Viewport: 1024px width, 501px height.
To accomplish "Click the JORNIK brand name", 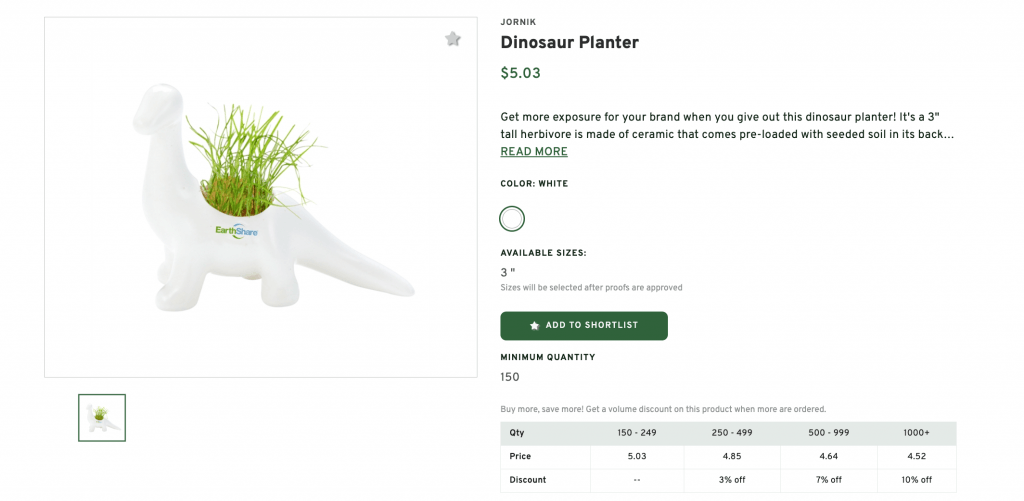I will tap(518, 22).
